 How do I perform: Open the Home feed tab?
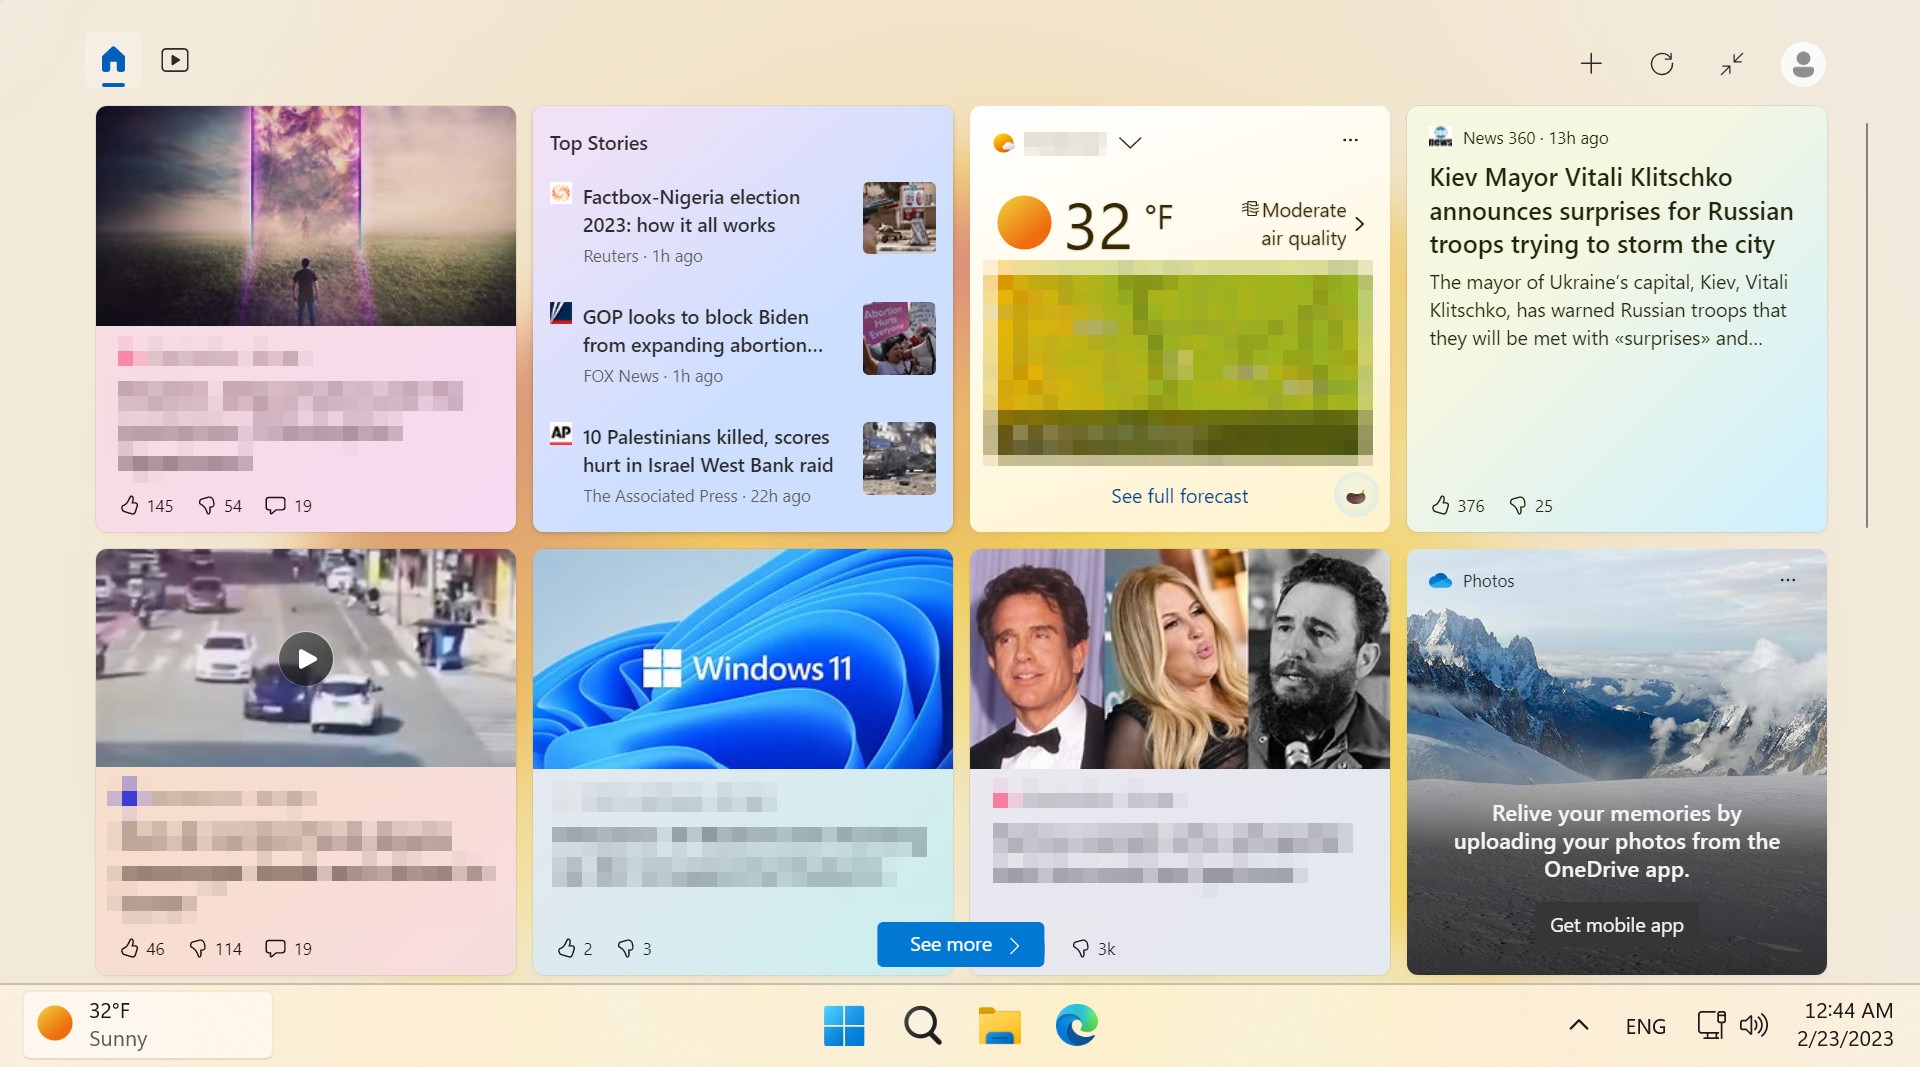[x=113, y=60]
